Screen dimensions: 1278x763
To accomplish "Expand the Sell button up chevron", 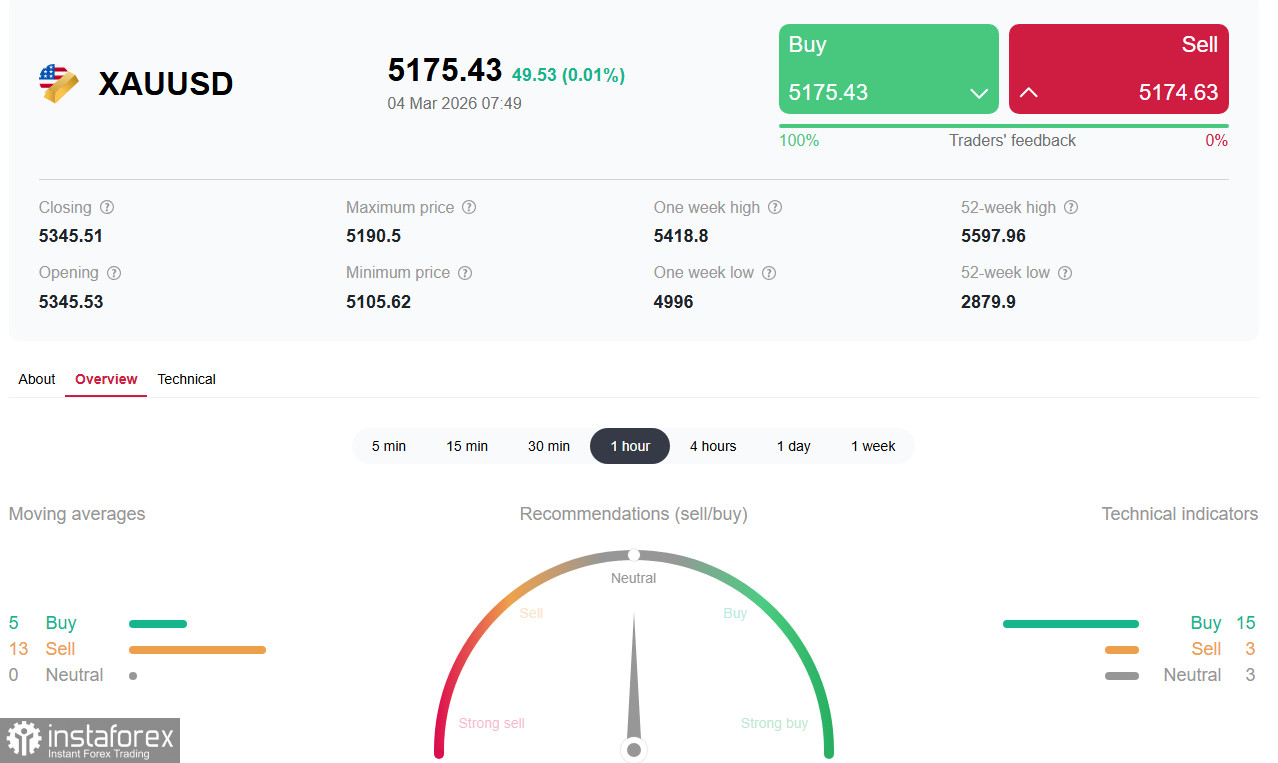I will coord(1028,93).
